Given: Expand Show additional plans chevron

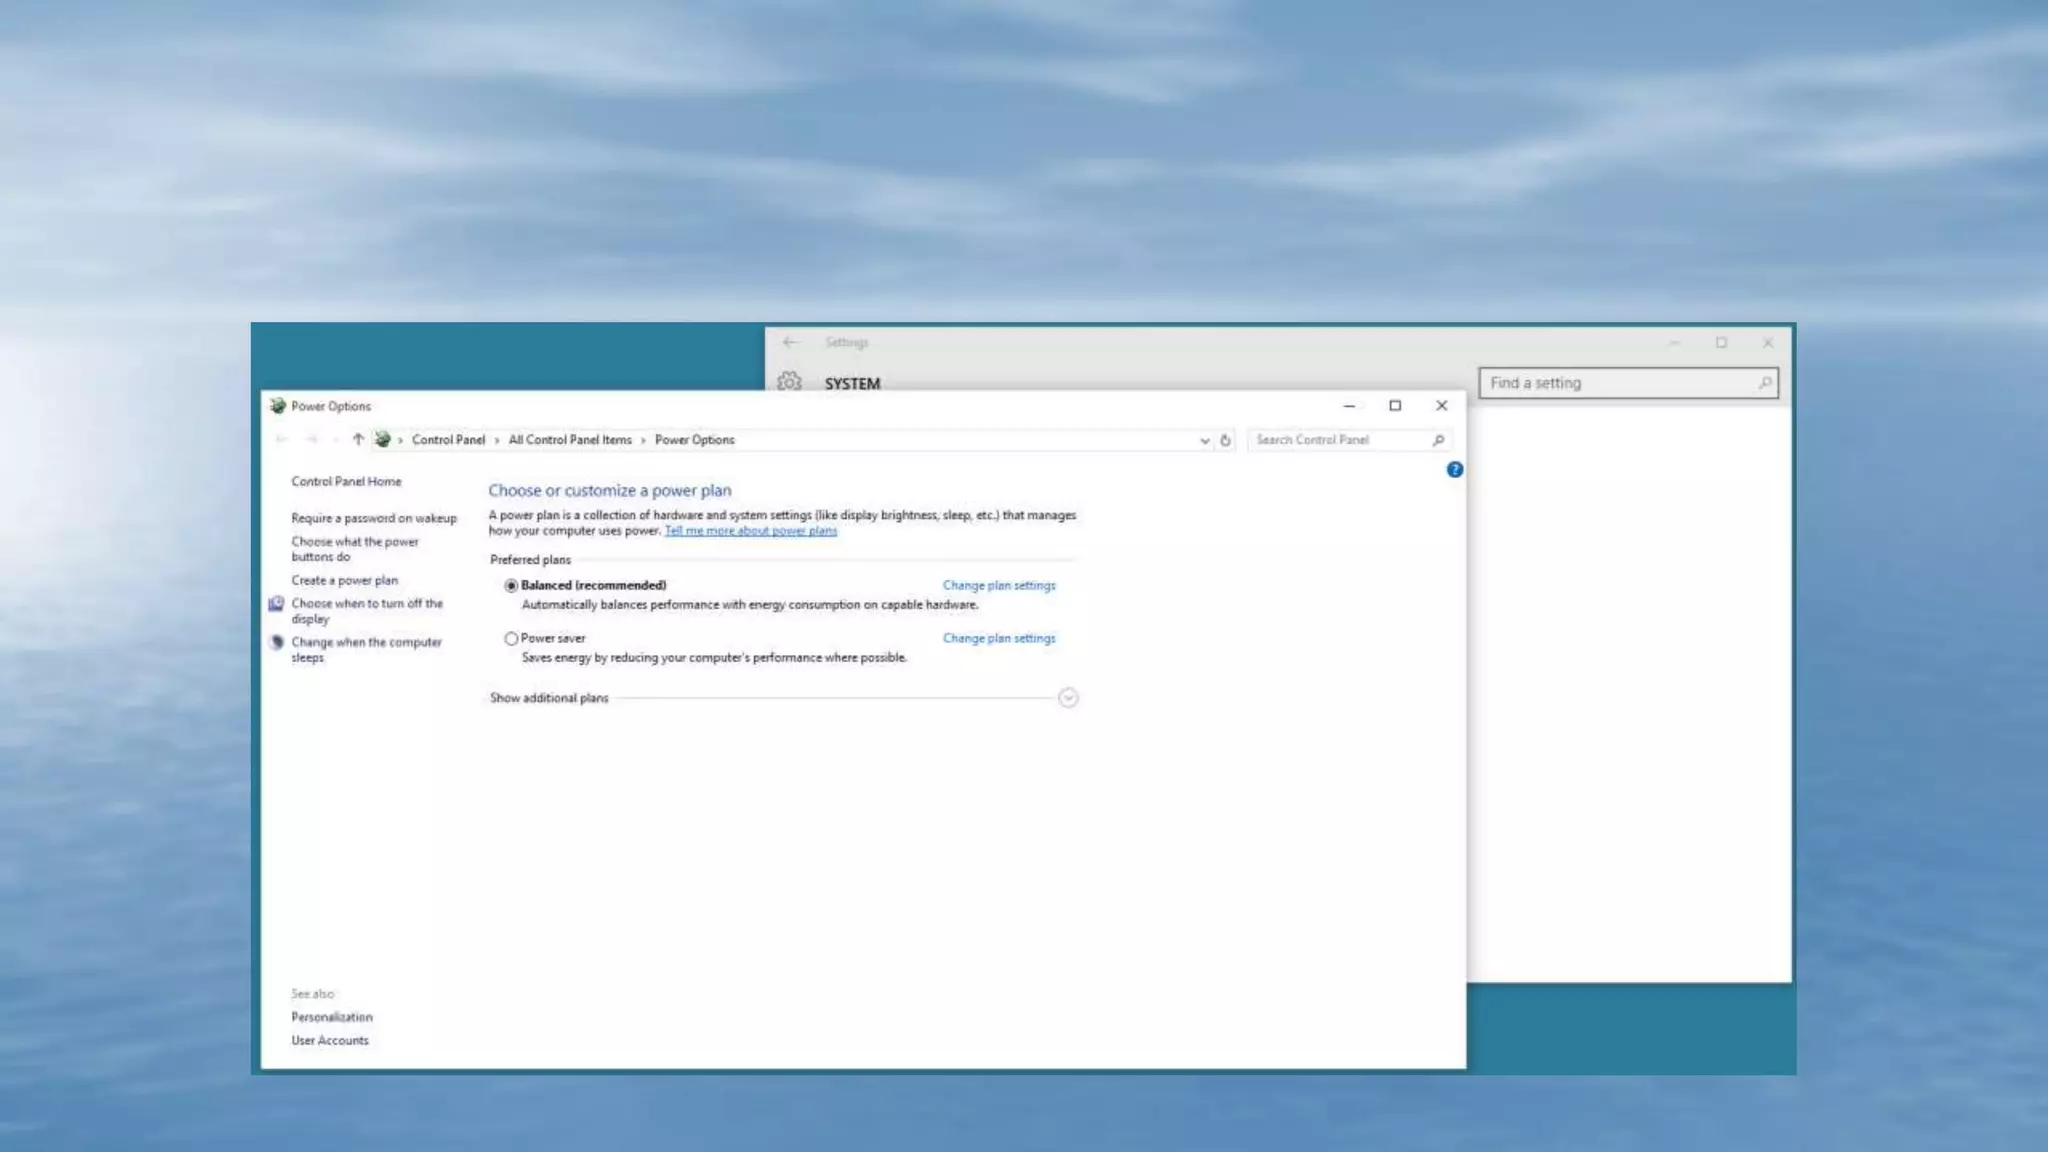Looking at the screenshot, I should tap(1068, 698).
